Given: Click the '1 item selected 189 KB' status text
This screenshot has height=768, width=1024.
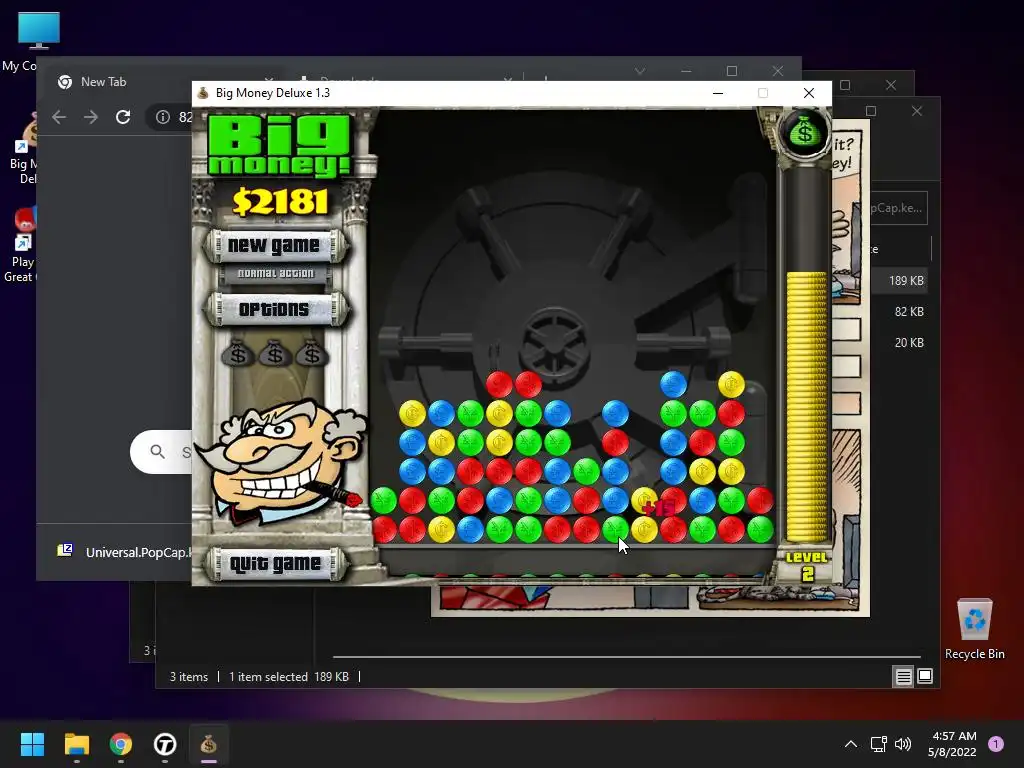Looking at the screenshot, I should (289, 677).
